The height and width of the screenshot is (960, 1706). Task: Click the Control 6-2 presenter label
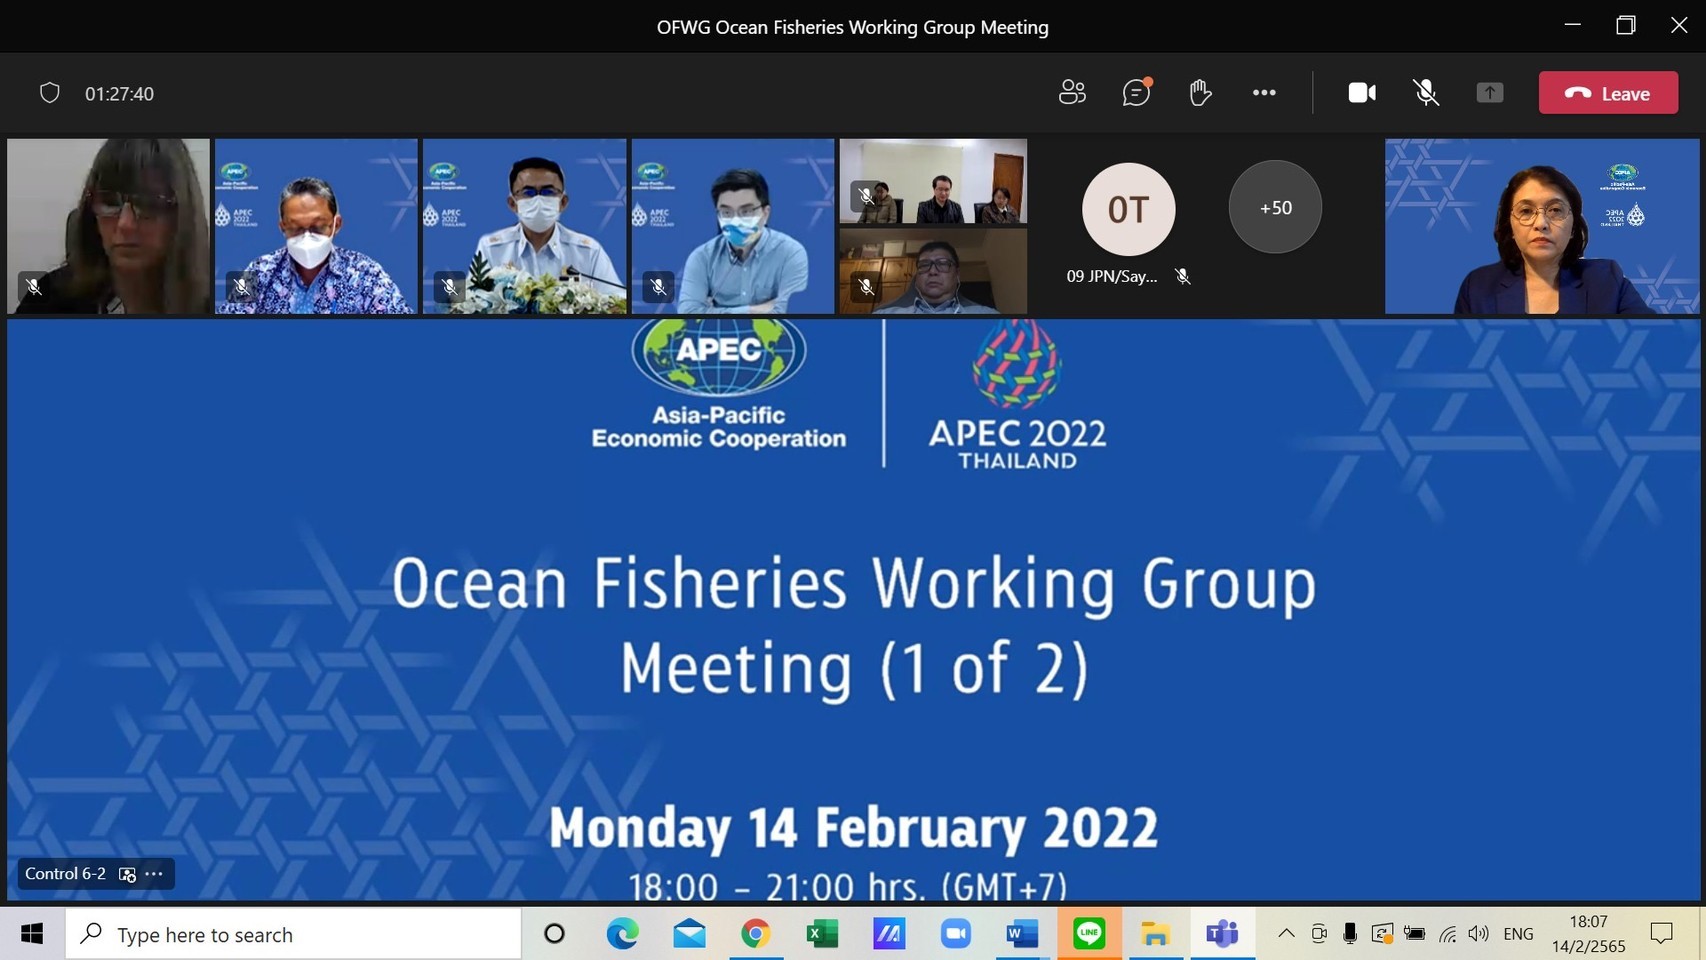coord(65,874)
